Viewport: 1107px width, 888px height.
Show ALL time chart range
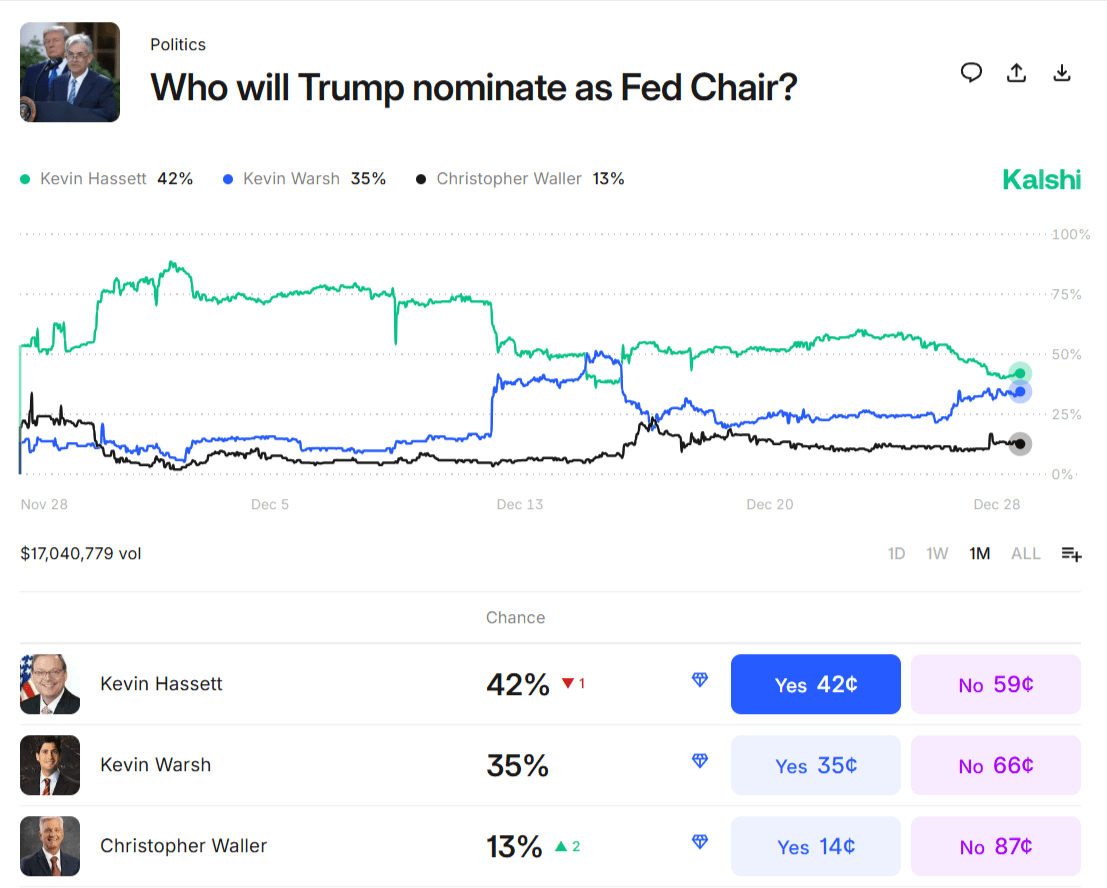click(1026, 554)
